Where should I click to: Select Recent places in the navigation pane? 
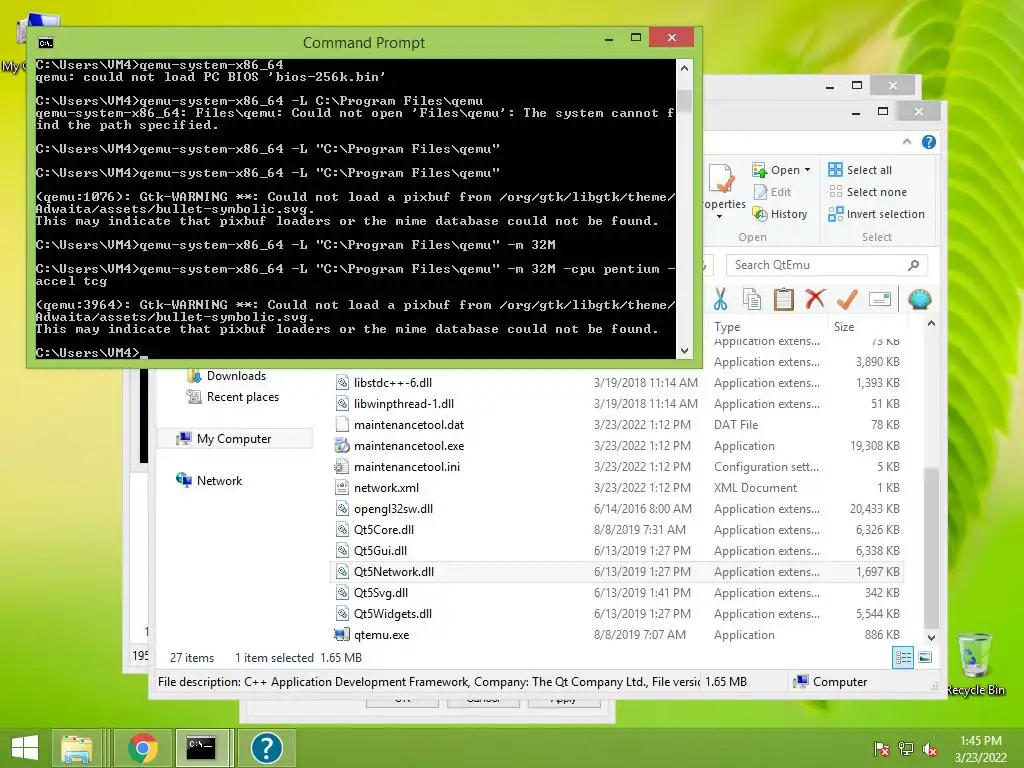point(232,397)
